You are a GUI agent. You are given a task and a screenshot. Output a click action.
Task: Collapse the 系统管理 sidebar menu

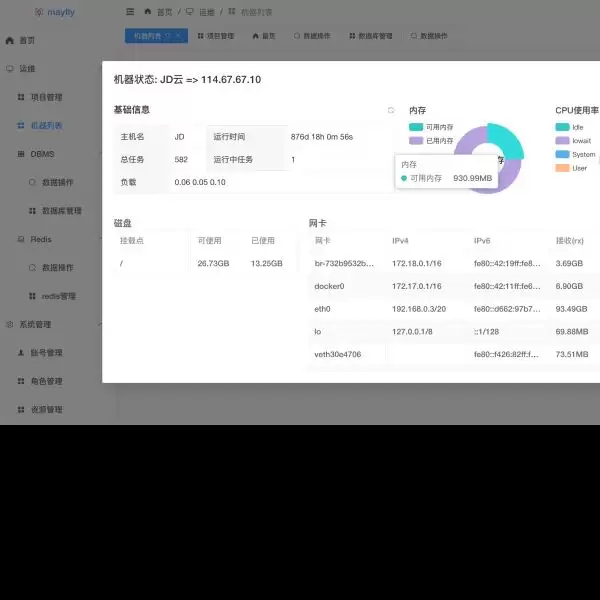click(x=52, y=324)
